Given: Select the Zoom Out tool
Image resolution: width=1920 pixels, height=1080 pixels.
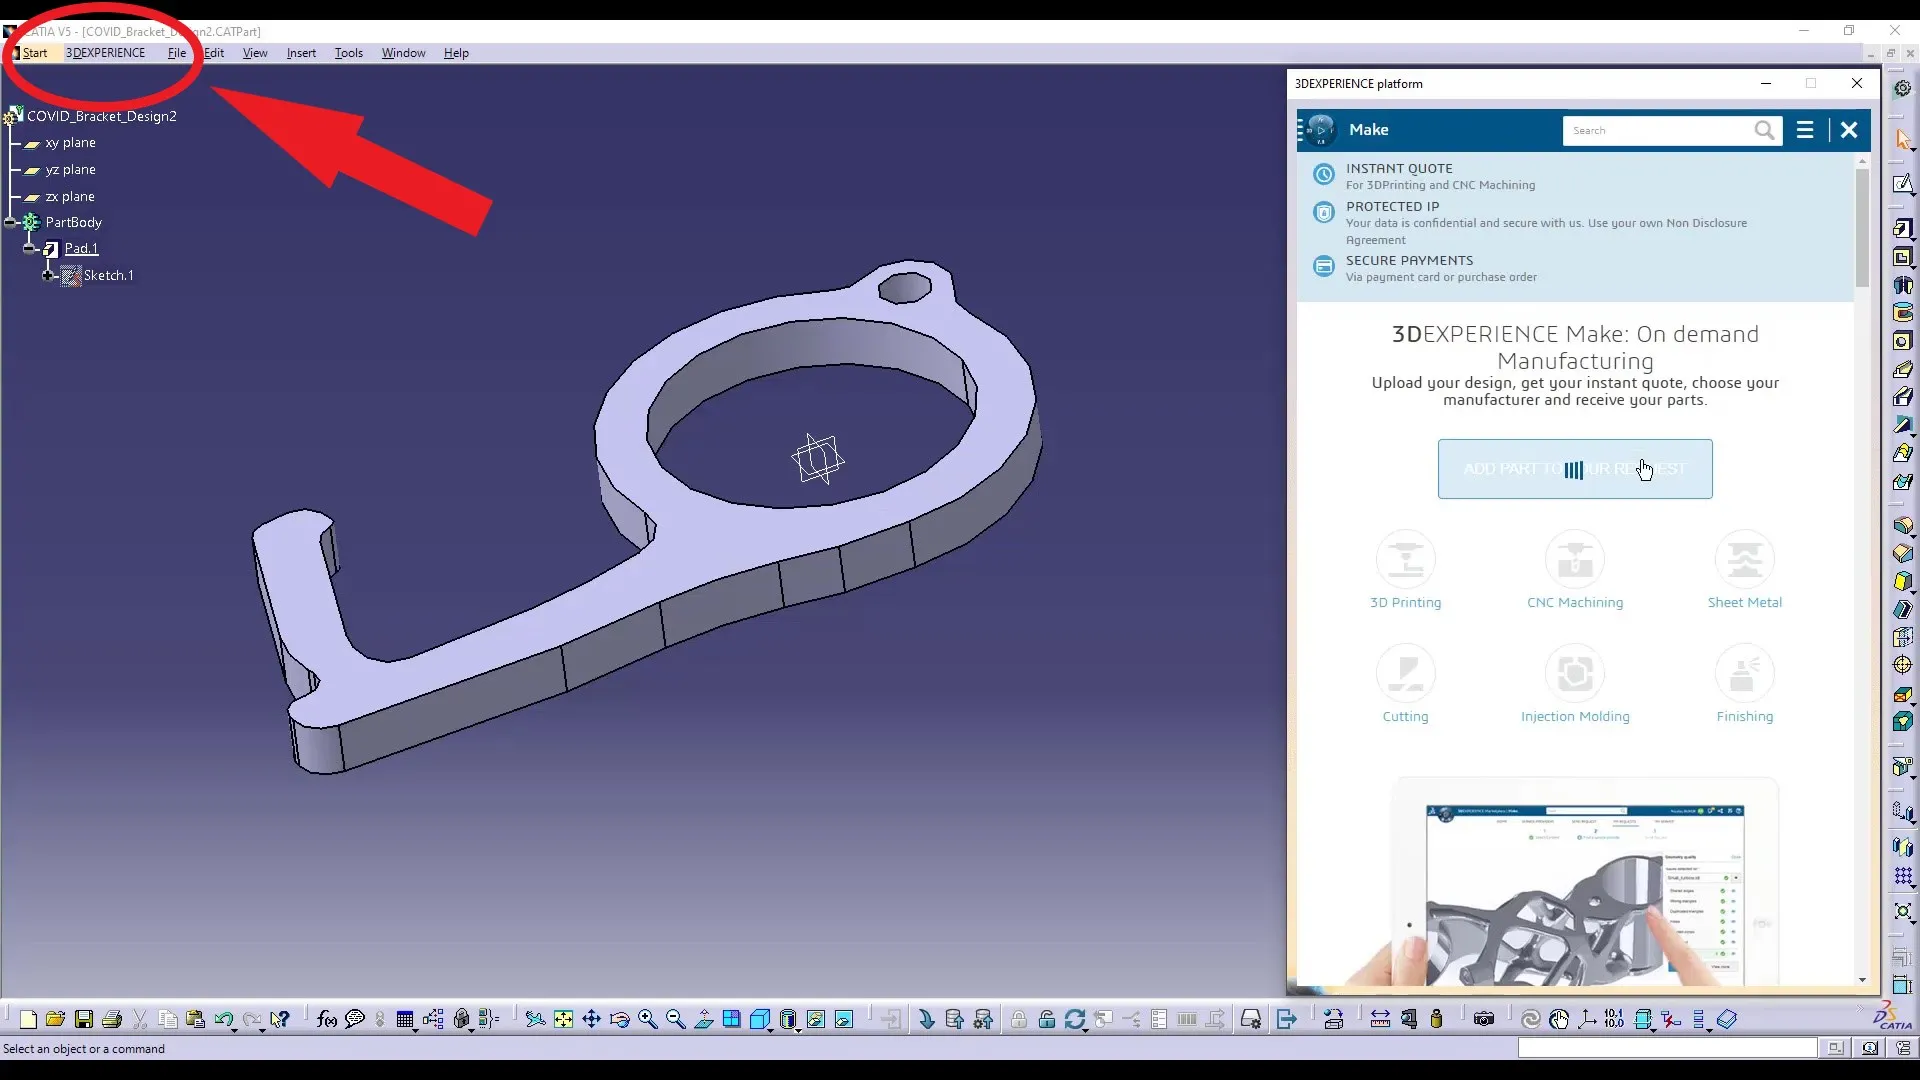Looking at the screenshot, I should [675, 1019].
